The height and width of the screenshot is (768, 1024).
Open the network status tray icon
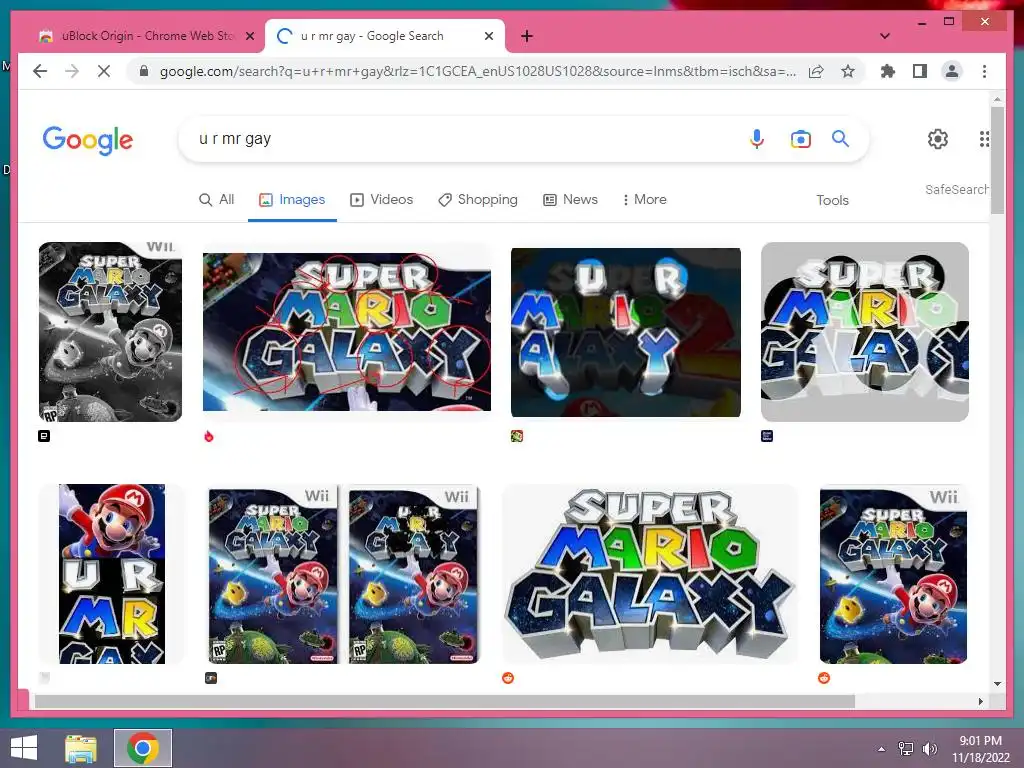(905, 749)
